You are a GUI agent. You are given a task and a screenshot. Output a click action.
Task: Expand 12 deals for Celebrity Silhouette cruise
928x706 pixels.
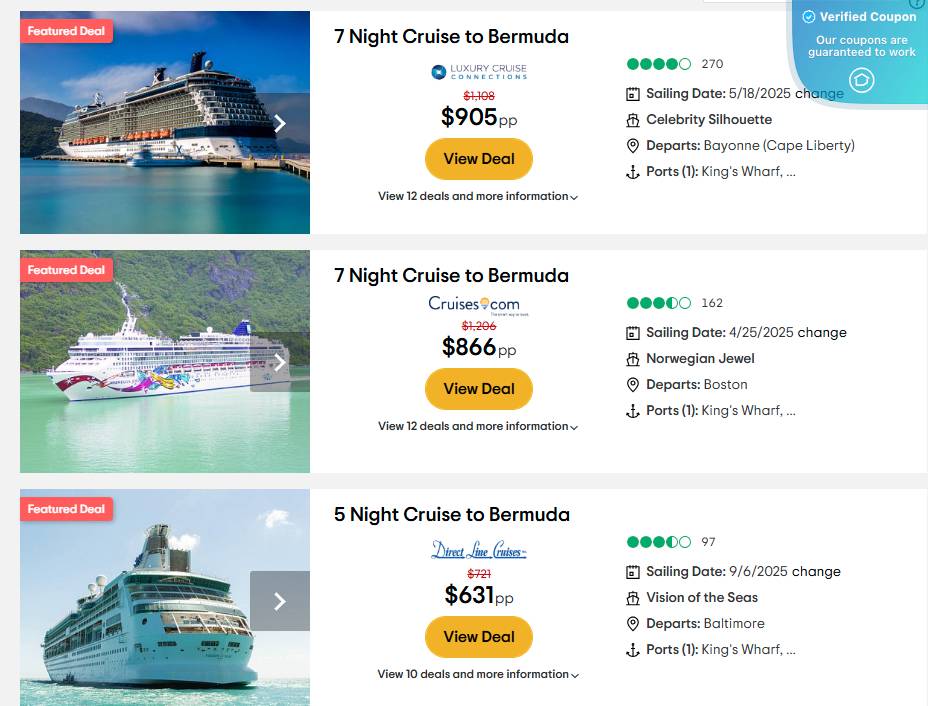(478, 197)
